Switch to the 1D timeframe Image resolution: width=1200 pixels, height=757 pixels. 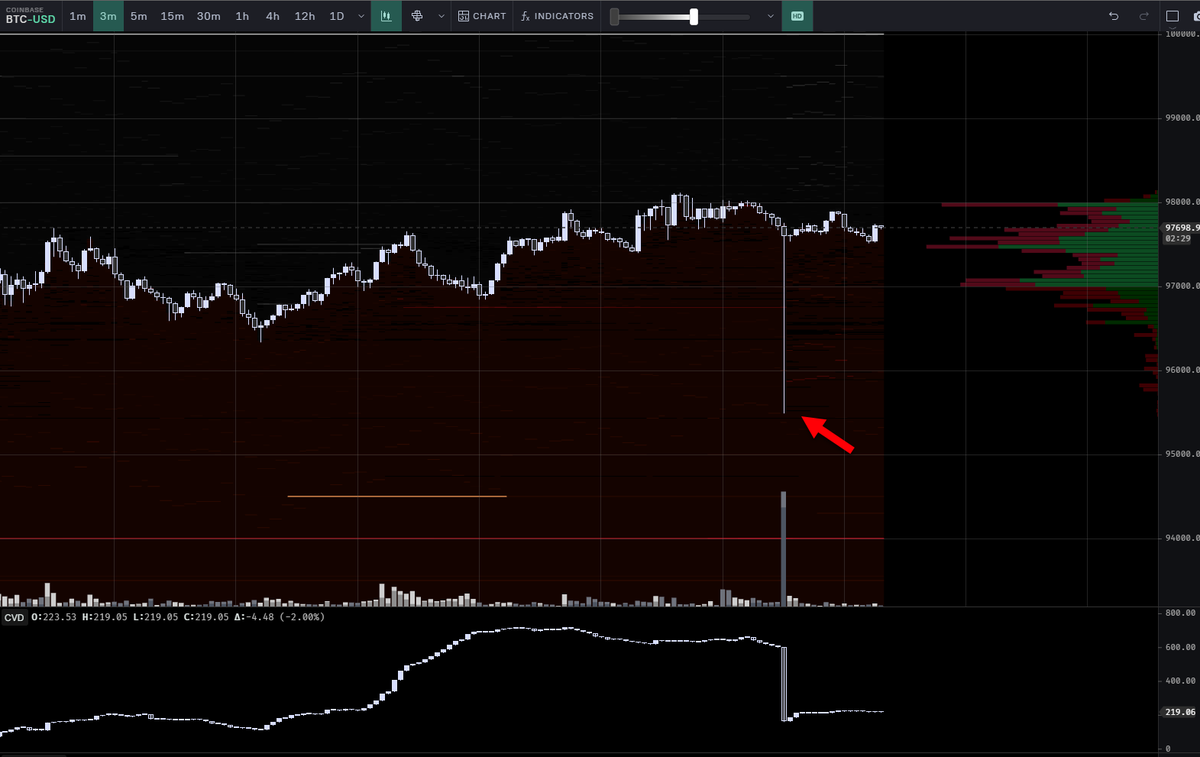(337, 16)
